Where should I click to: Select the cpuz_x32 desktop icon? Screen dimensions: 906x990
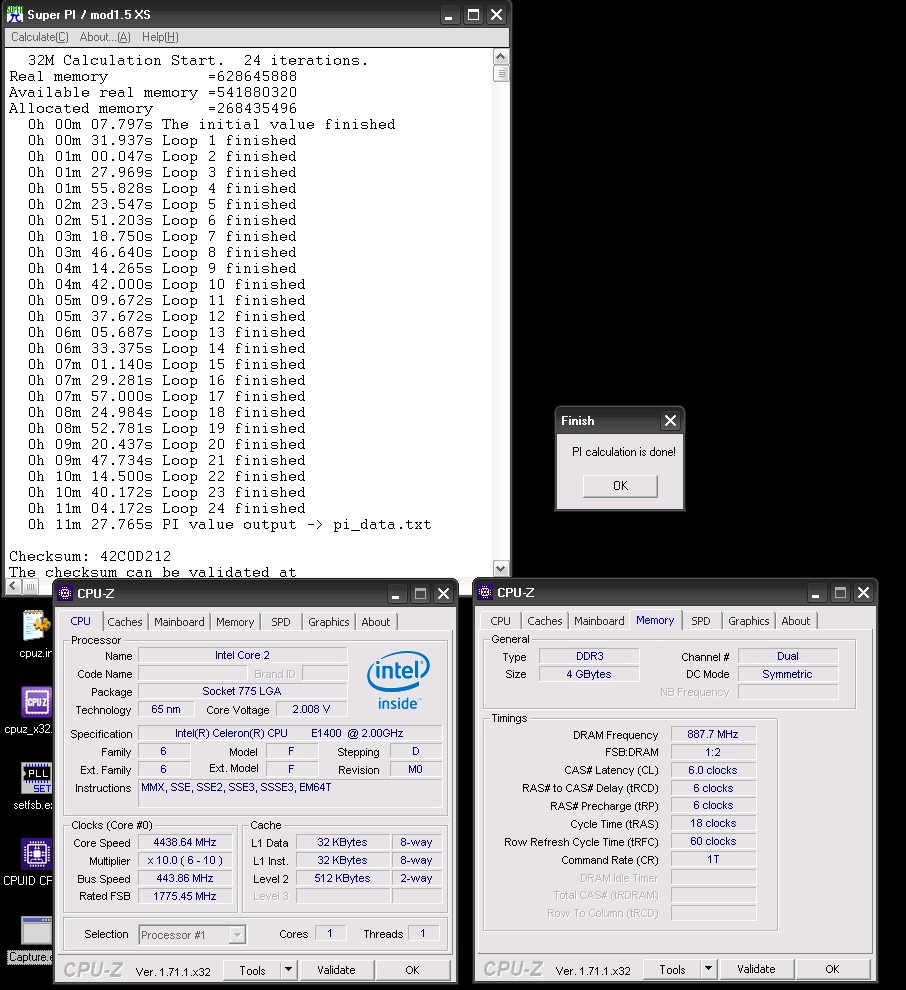click(x=36, y=702)
